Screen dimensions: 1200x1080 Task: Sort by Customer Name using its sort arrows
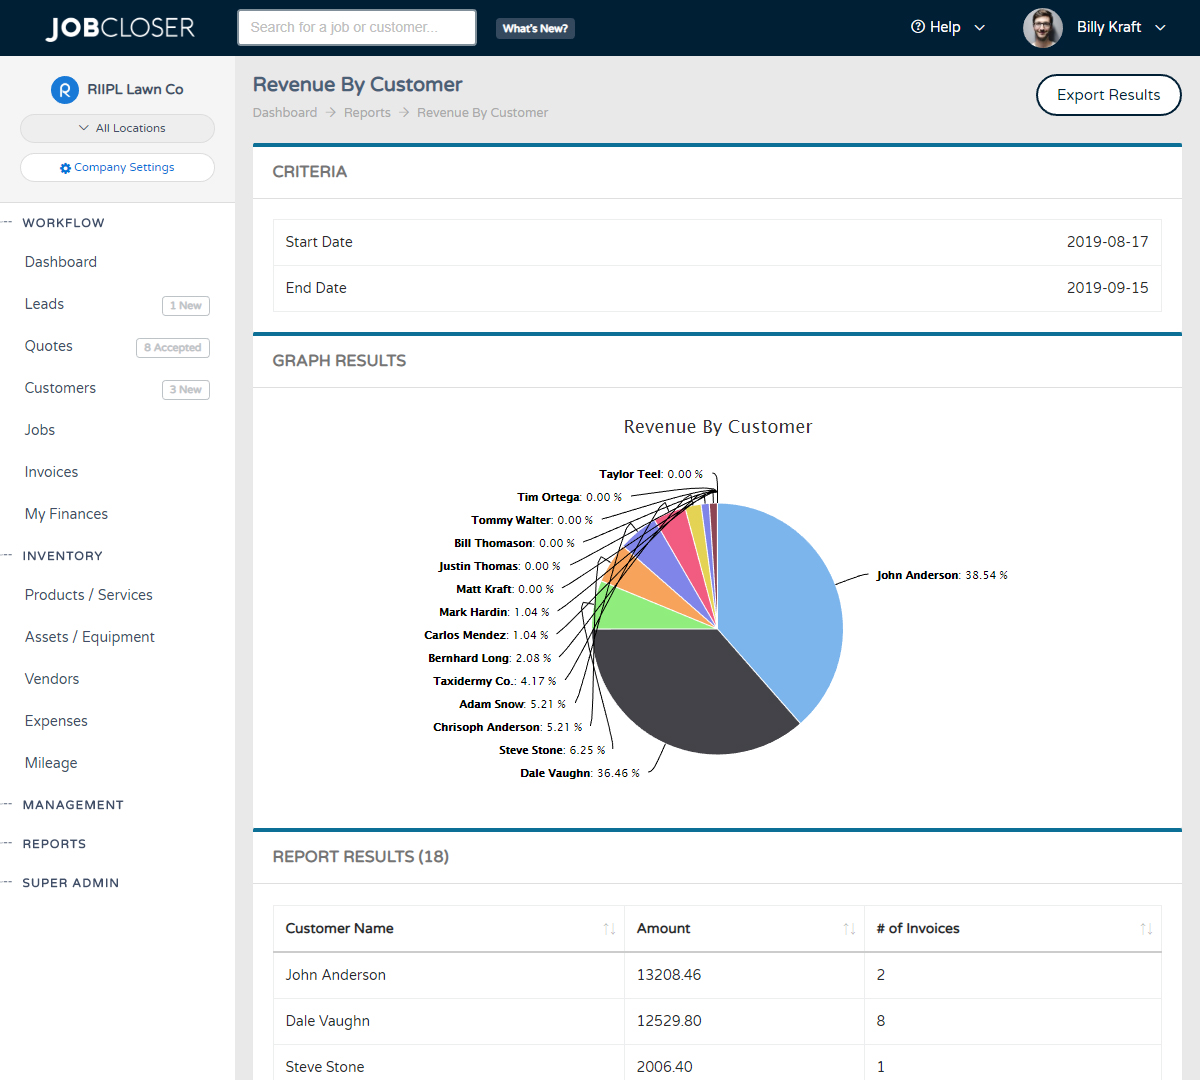coord(610,929)
